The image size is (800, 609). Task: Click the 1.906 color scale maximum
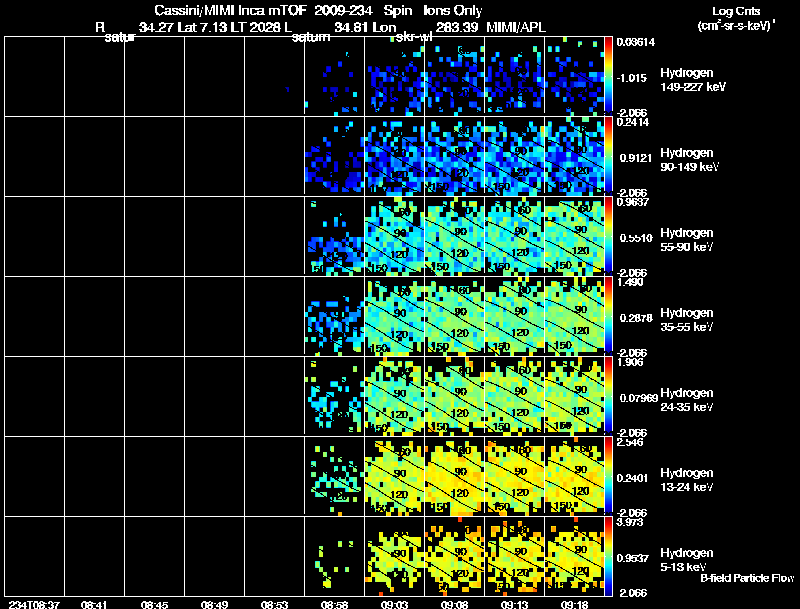click(x=630, y=362)
